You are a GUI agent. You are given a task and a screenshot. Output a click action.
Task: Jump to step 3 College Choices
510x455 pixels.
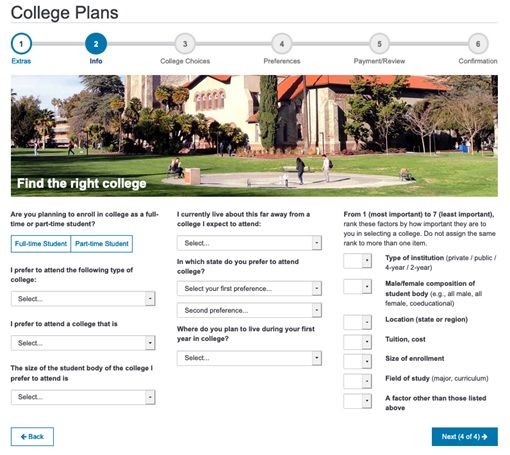point(185,44)
